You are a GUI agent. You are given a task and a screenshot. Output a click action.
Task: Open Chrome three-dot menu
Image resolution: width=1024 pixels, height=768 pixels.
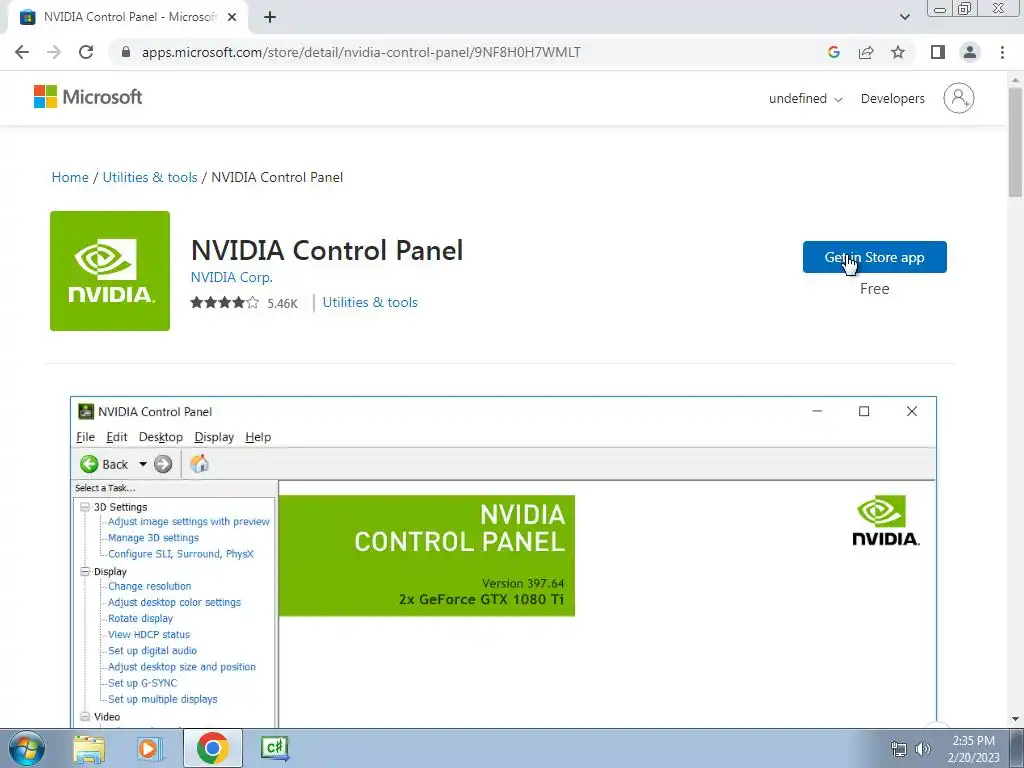click(1002, 52)
